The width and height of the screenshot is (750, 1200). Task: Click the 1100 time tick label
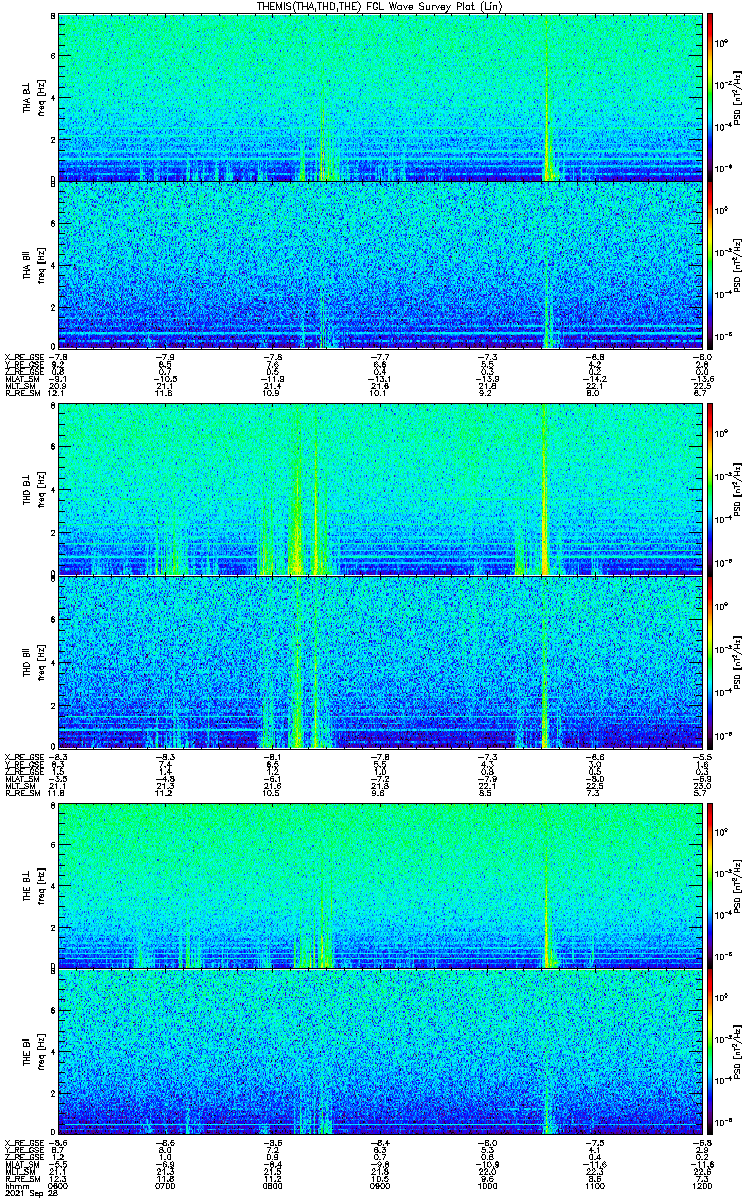(x=594, y=1186)
